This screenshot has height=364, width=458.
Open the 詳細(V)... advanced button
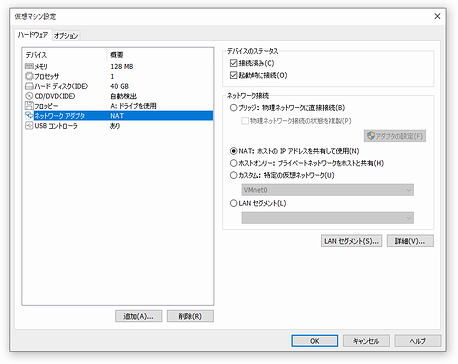pyautogui.click(x=410, y=241)
